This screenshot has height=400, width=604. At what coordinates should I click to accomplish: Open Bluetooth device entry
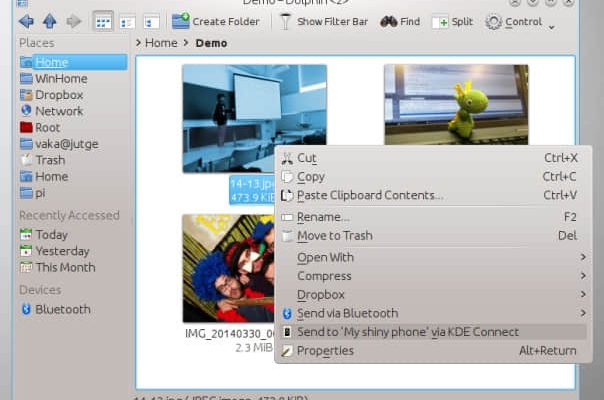(x=55, y=309)
